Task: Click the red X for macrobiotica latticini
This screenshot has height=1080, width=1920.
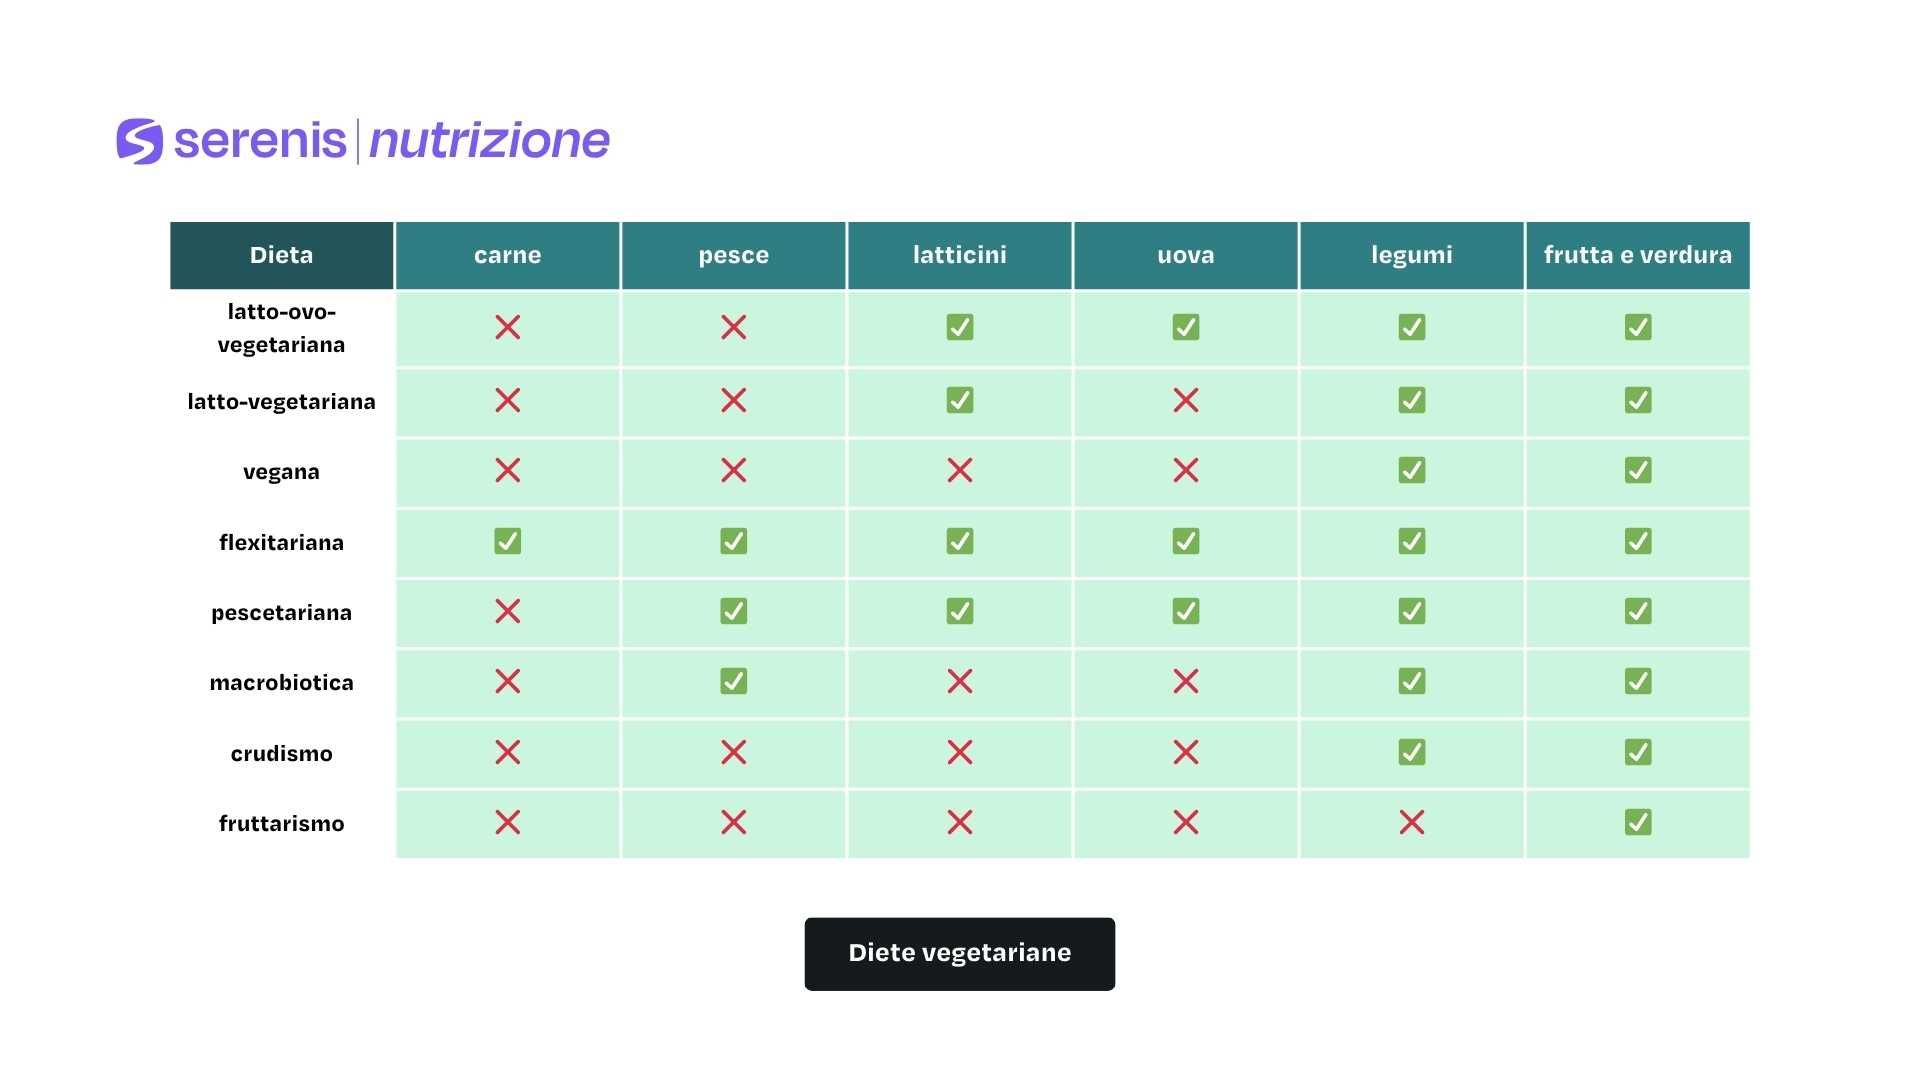Action: [960, 681]
